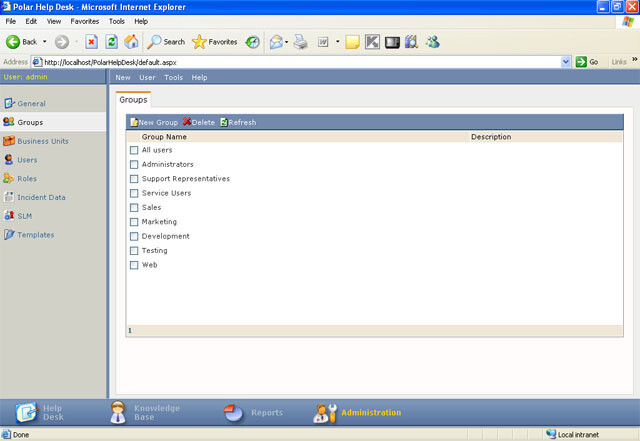Viewport: 640px width, 441px height.
Task: Open the Incident Data link
Action: pos(41,197)
